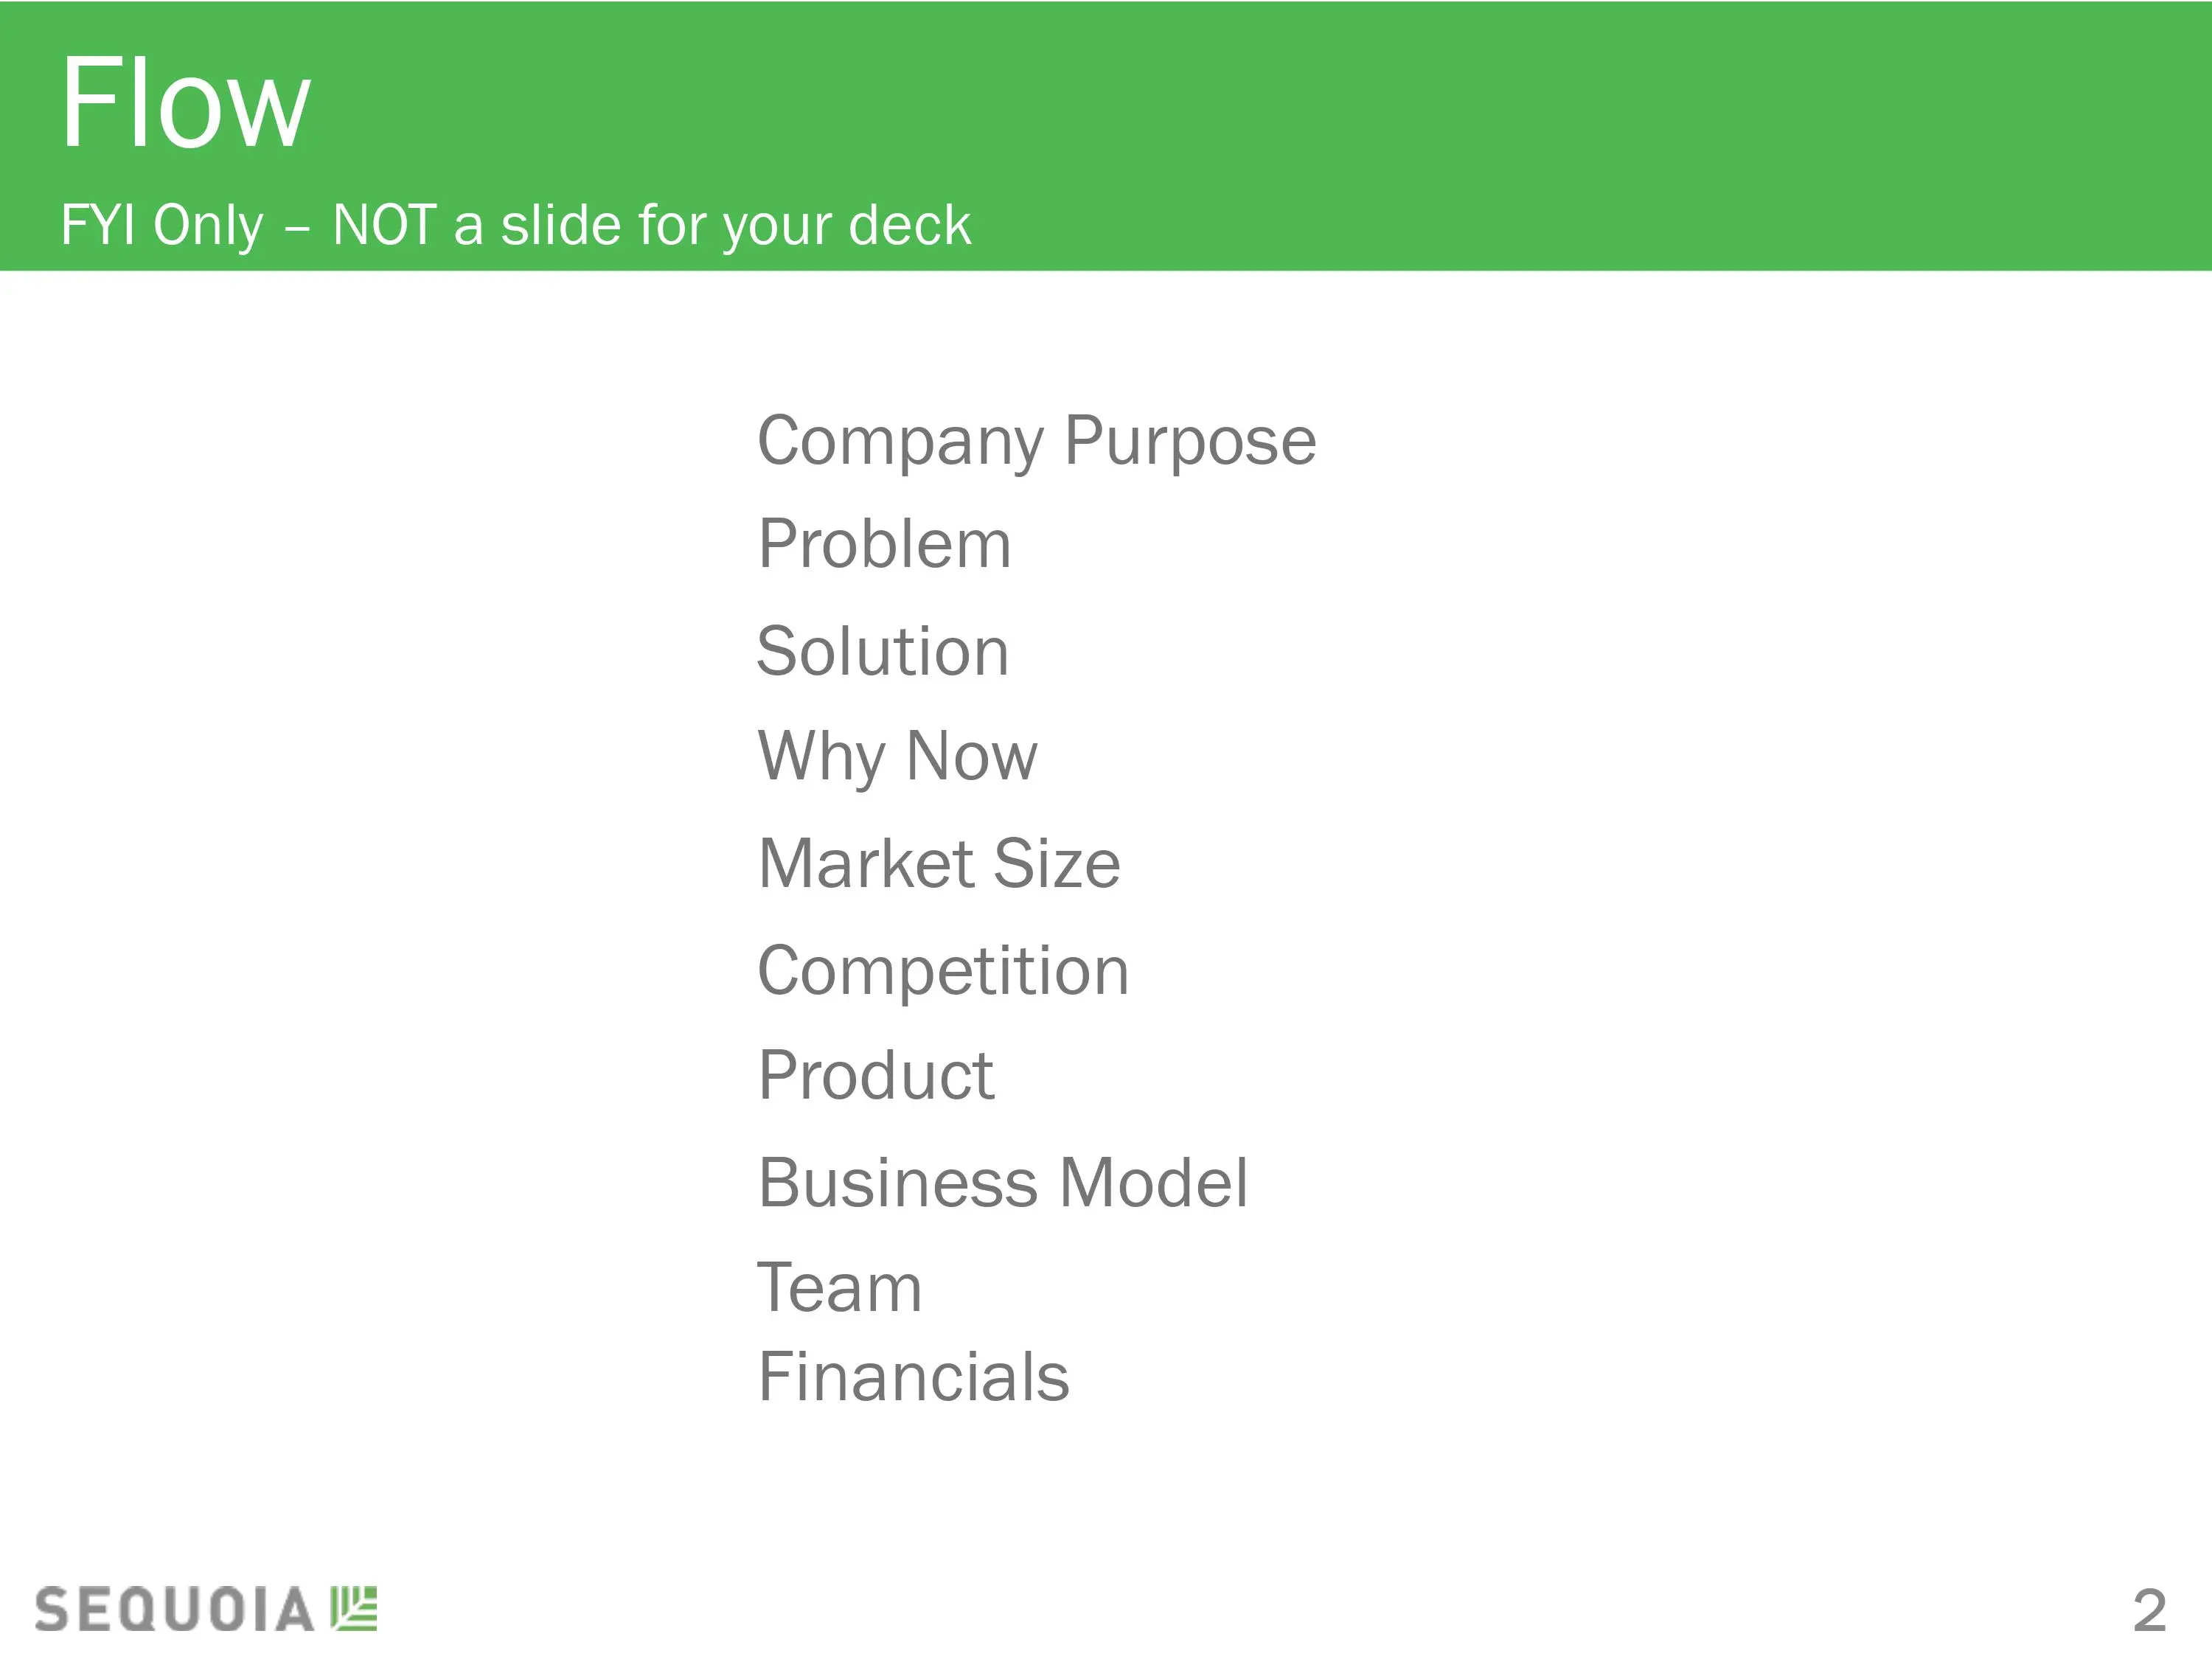Click "slide for your deck" subtitle phrase
Viewport: 2212px width, 1659px height.
pos(735,225)
